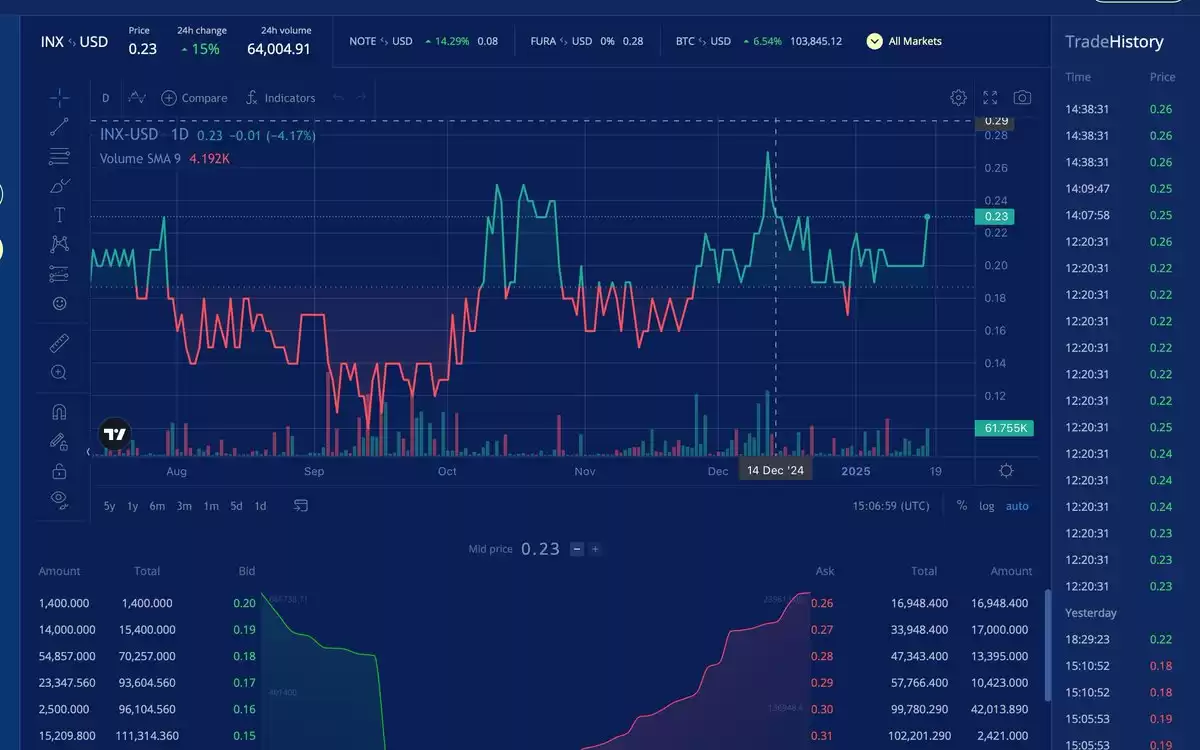The width and height of the screenshot is (1200, 750).
Task: Select the brush drawing tool
Action: click(59, 185)
